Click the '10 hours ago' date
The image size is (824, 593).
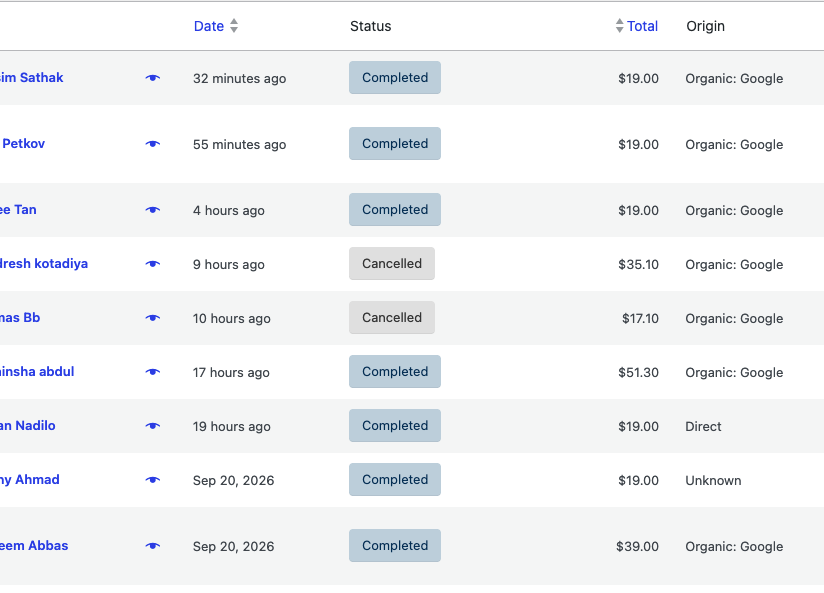pos(232,319)
